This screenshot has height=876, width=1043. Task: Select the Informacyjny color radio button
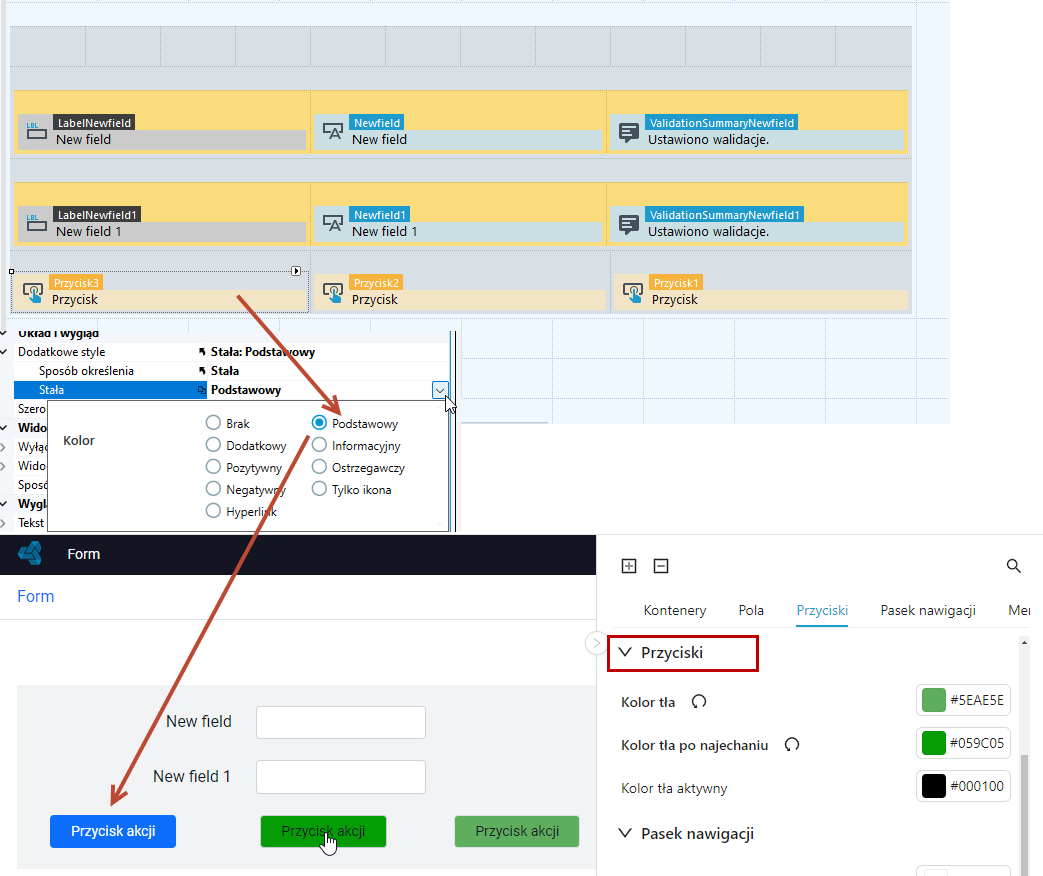point(319,445)
